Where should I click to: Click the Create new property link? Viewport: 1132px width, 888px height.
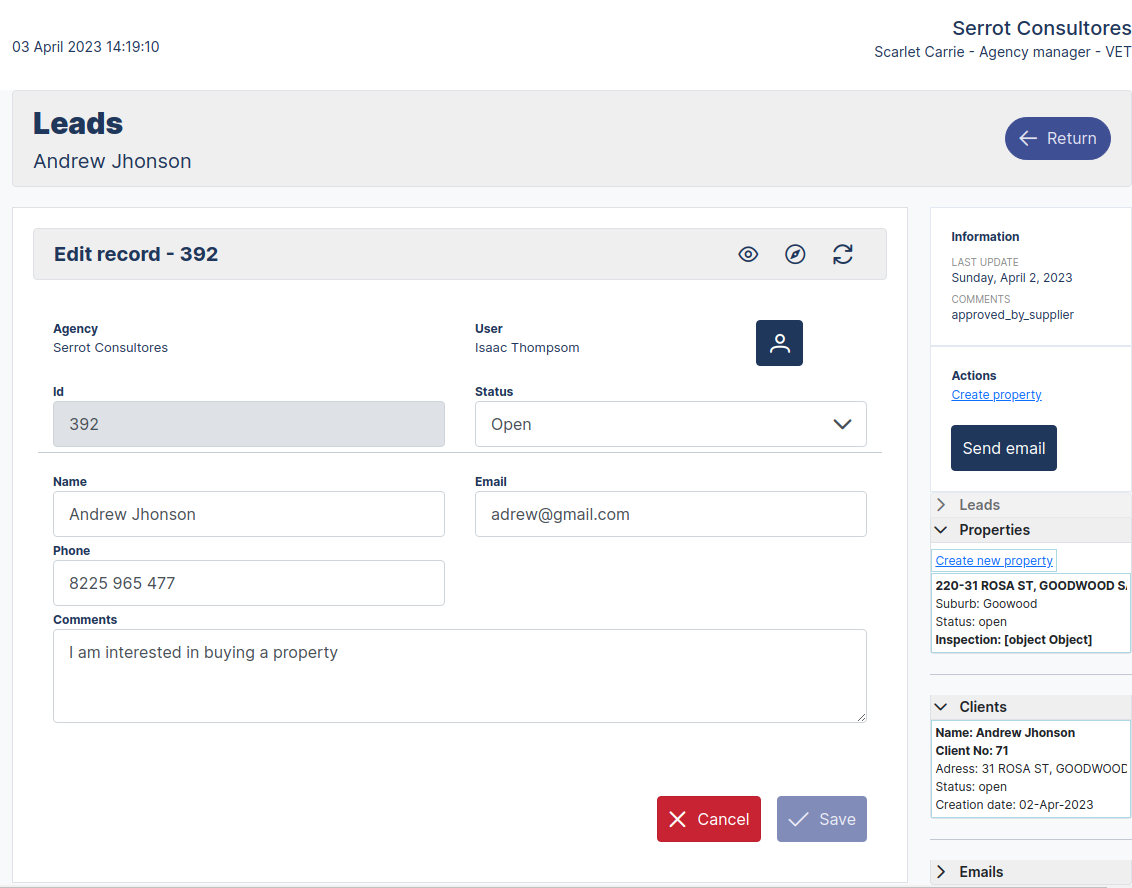click(994, 561)
